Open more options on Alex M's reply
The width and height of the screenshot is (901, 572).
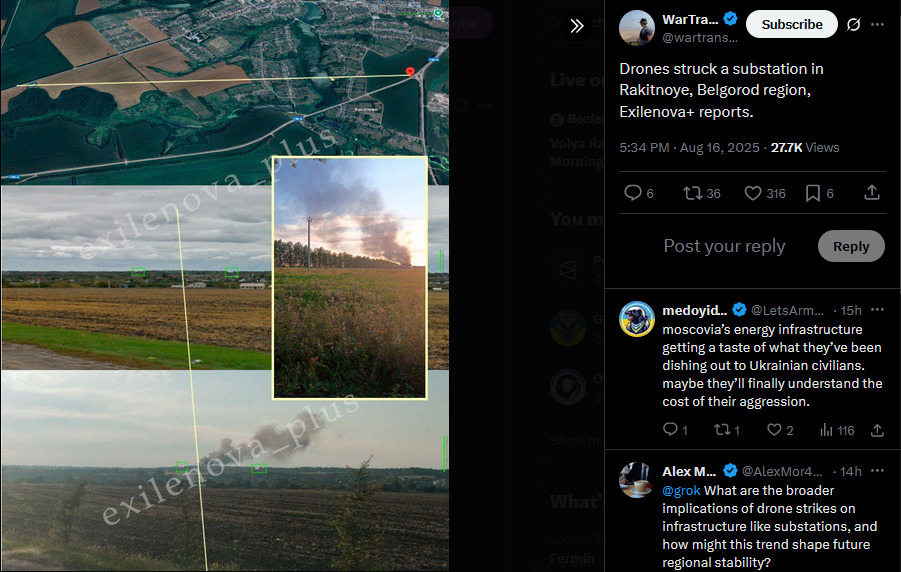(877, 471)
